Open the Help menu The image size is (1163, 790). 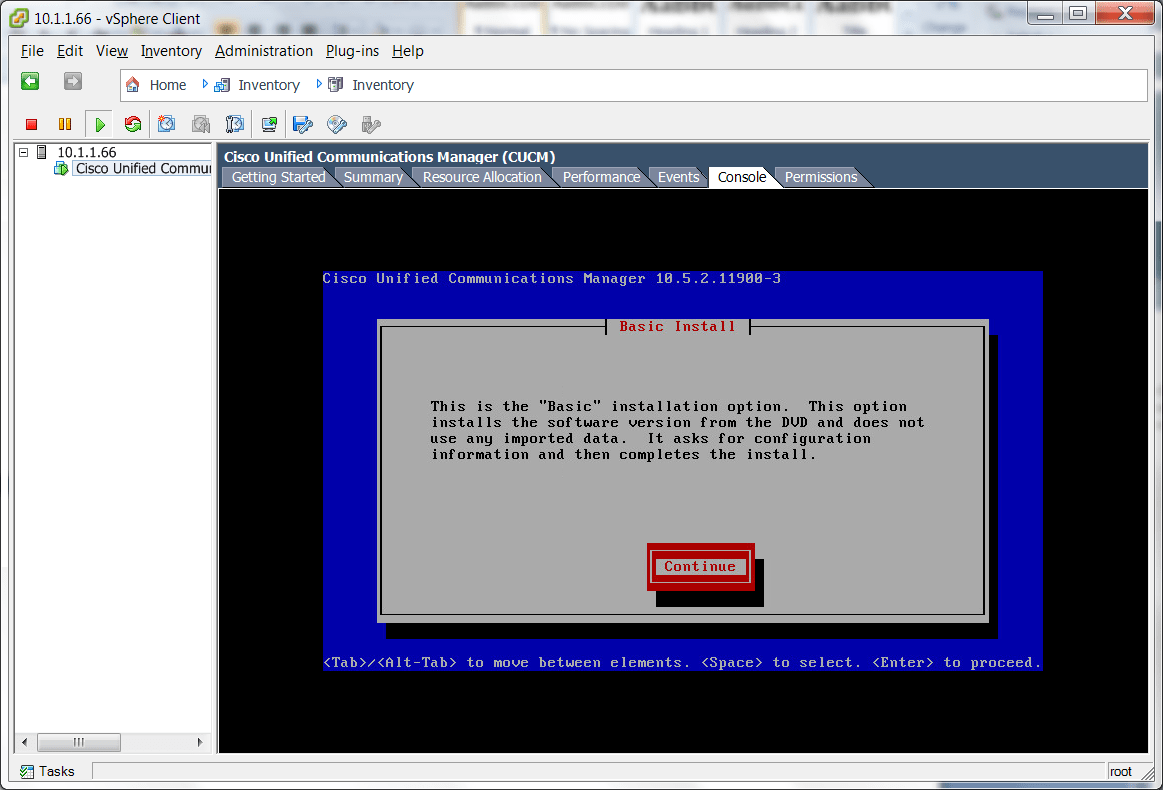point(408,51)
